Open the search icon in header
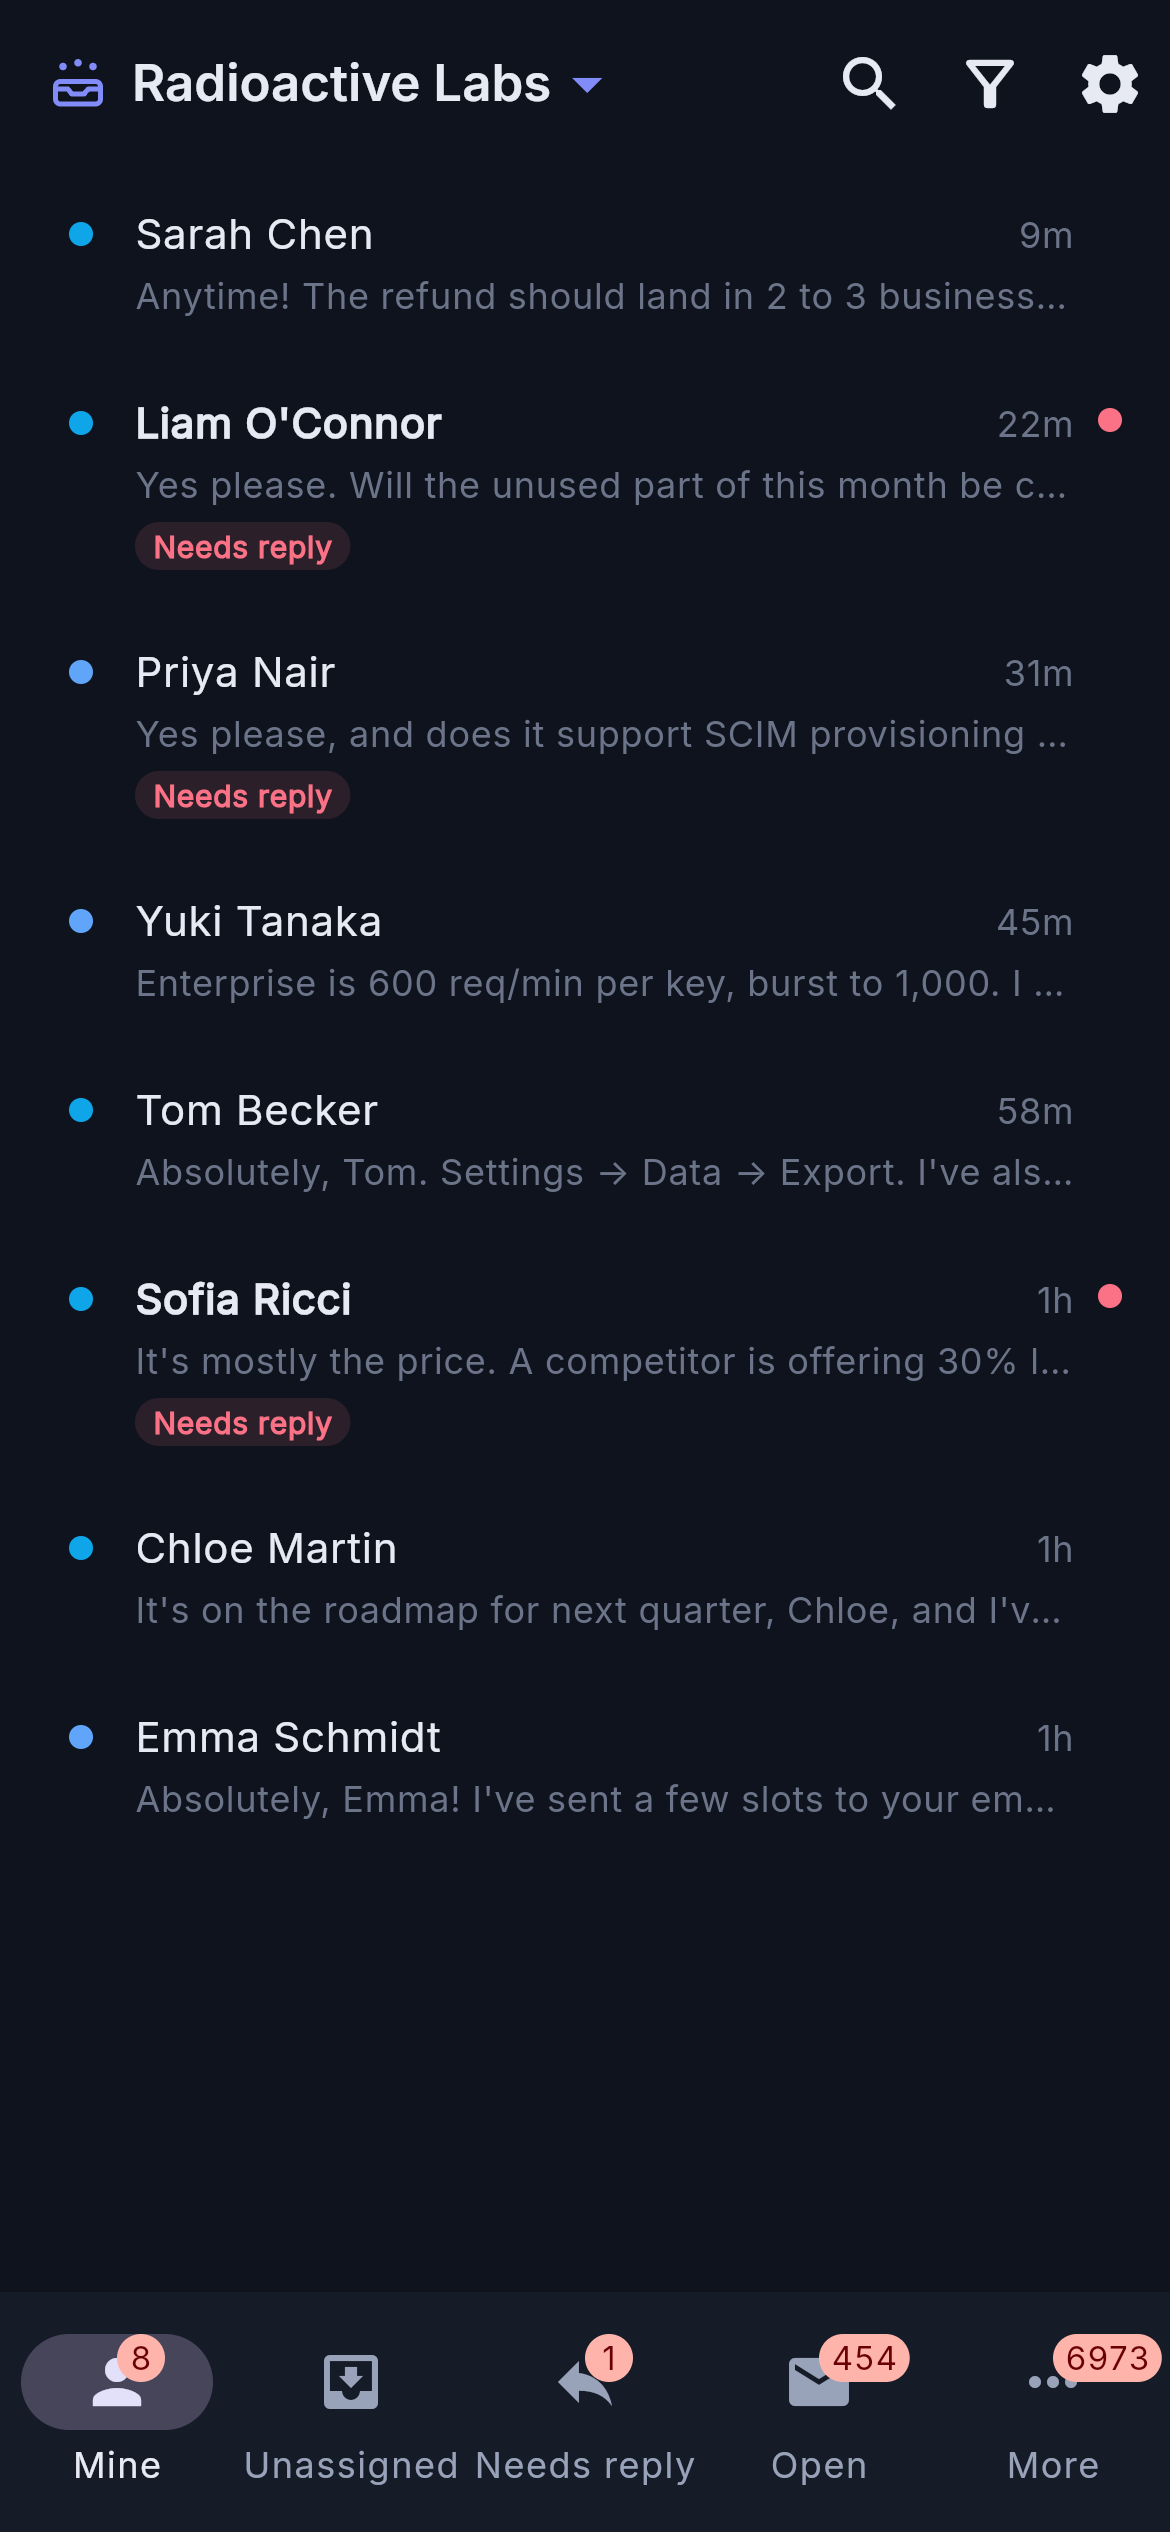The image size is (1170, 2532). pos(868,83)
